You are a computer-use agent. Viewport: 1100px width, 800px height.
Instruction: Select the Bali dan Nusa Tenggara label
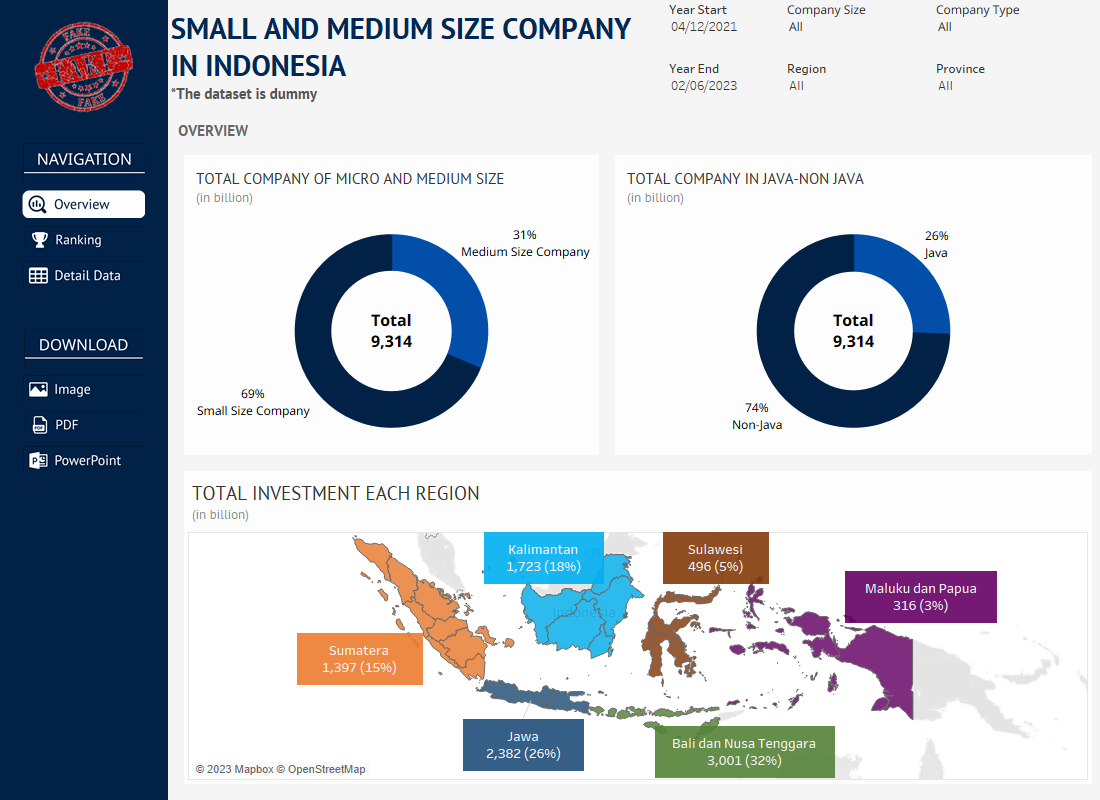pyautogui.click(x=744, y=752)
